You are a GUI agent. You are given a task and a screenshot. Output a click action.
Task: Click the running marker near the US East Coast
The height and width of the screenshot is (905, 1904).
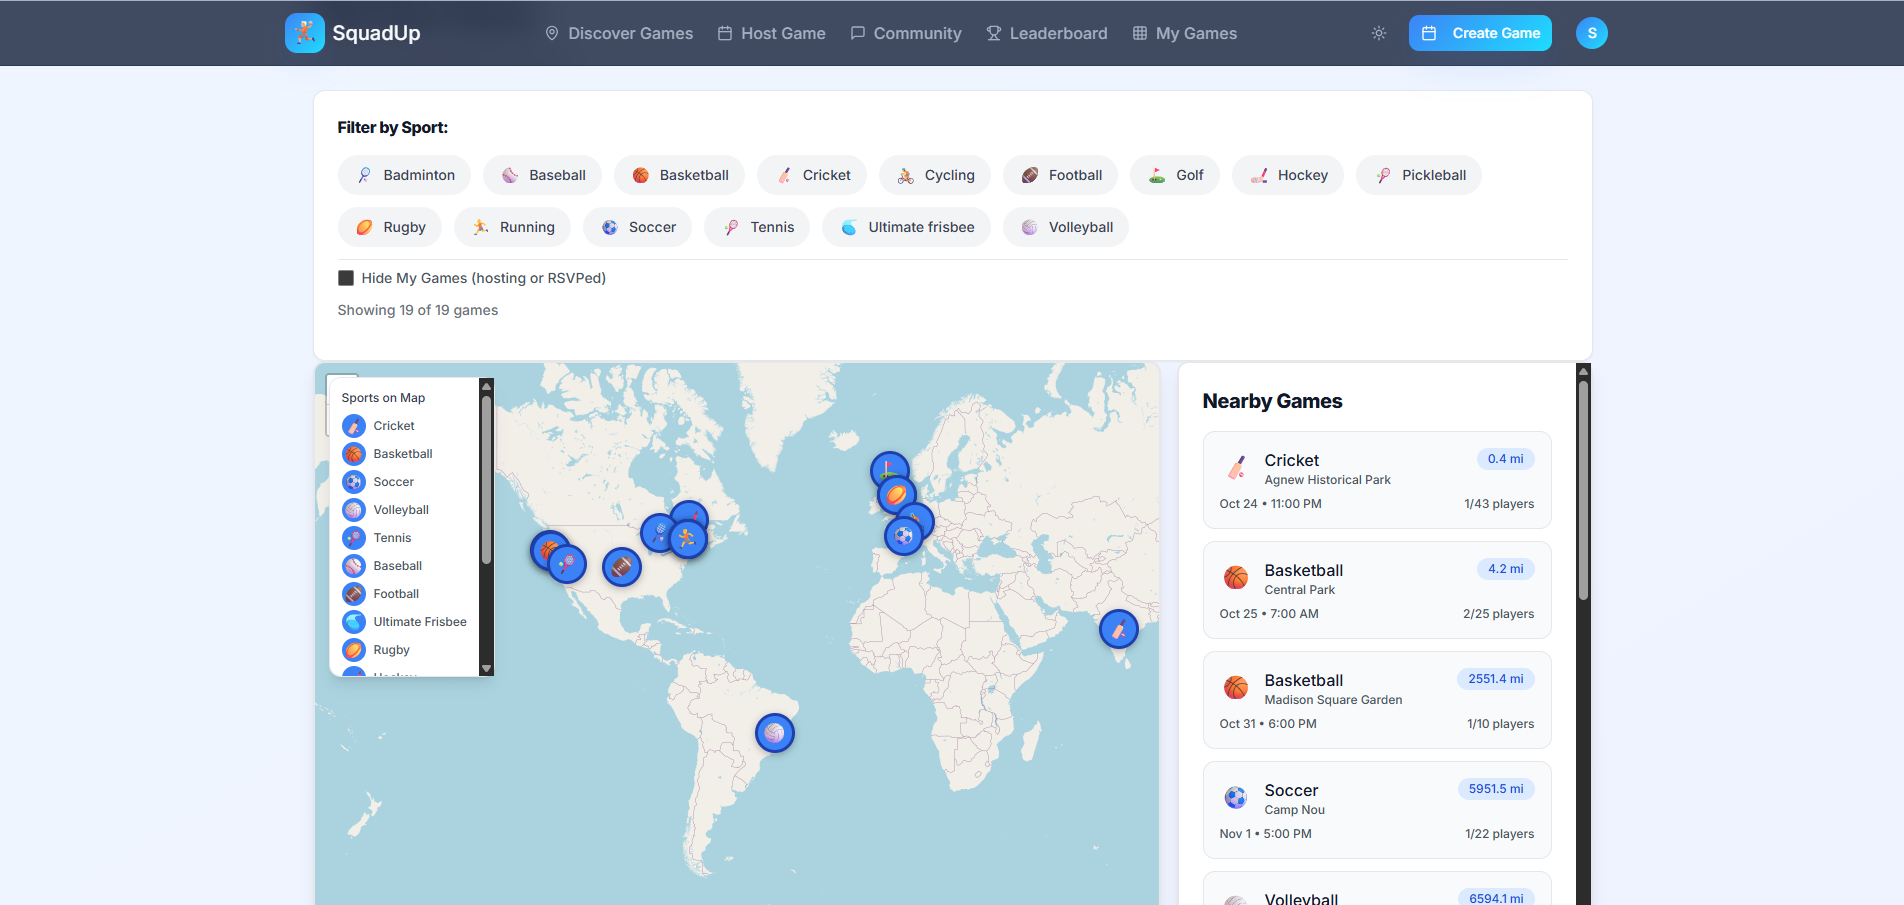pos(687,539)
